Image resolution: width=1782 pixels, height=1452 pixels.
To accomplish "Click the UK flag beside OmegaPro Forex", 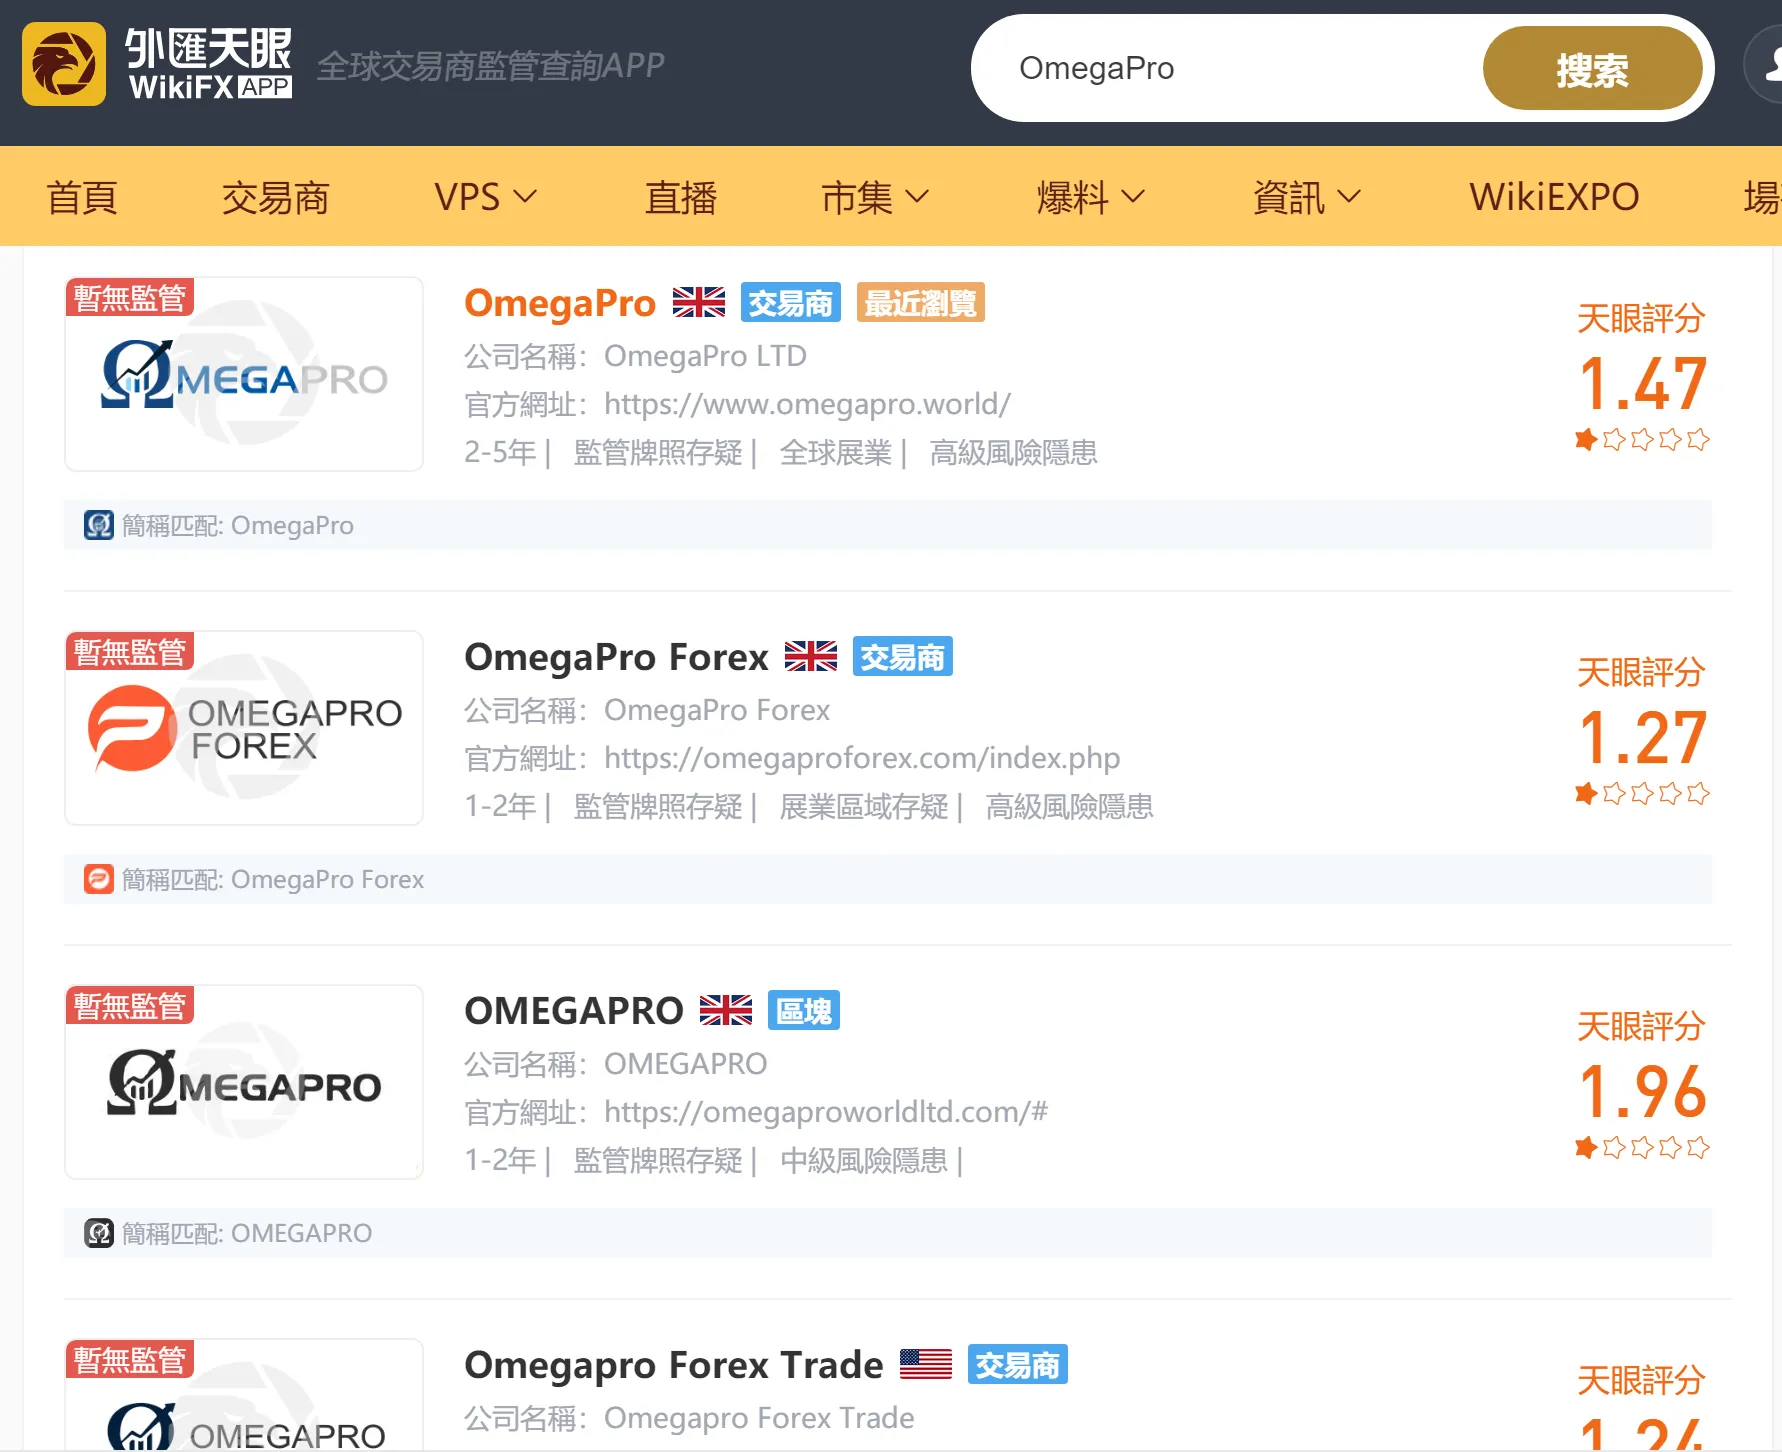I will pyautogui.click(x=811, y=656).
